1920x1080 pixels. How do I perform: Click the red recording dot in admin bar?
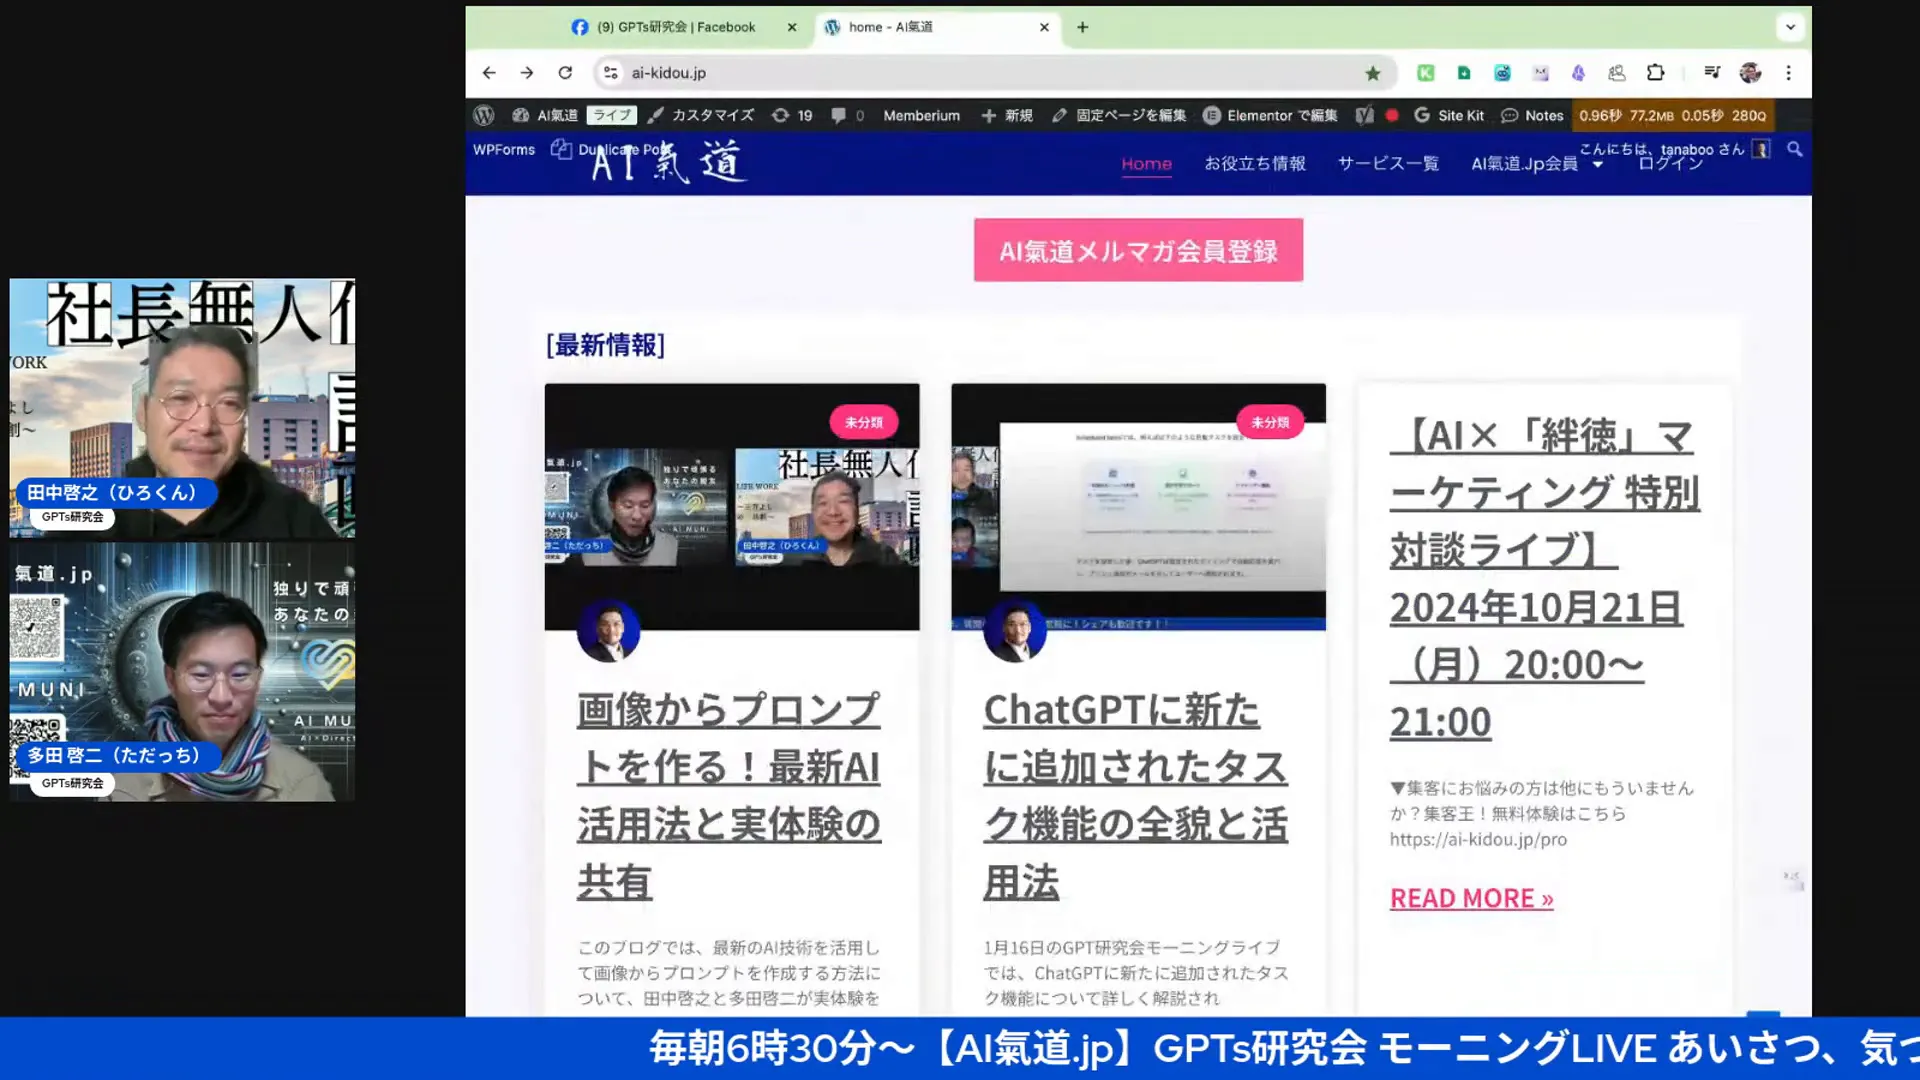click(x=1391, y=115)
